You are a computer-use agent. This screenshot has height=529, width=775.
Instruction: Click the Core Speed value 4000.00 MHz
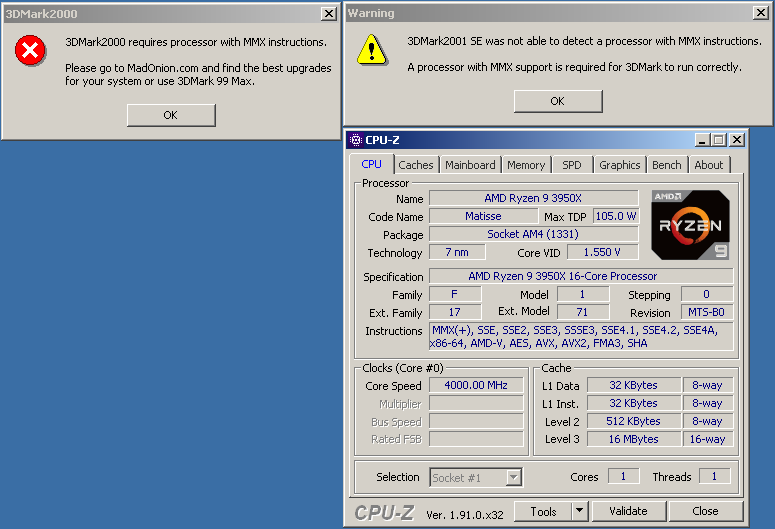pyautogui.click(x=476, y=385)
